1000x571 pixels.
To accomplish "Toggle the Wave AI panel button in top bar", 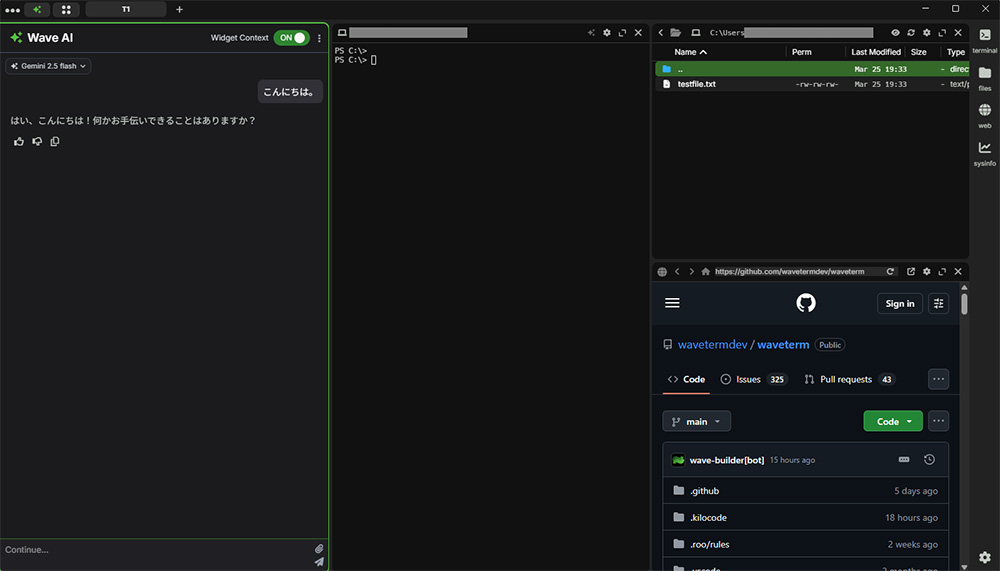I will (x=37, y=9).
